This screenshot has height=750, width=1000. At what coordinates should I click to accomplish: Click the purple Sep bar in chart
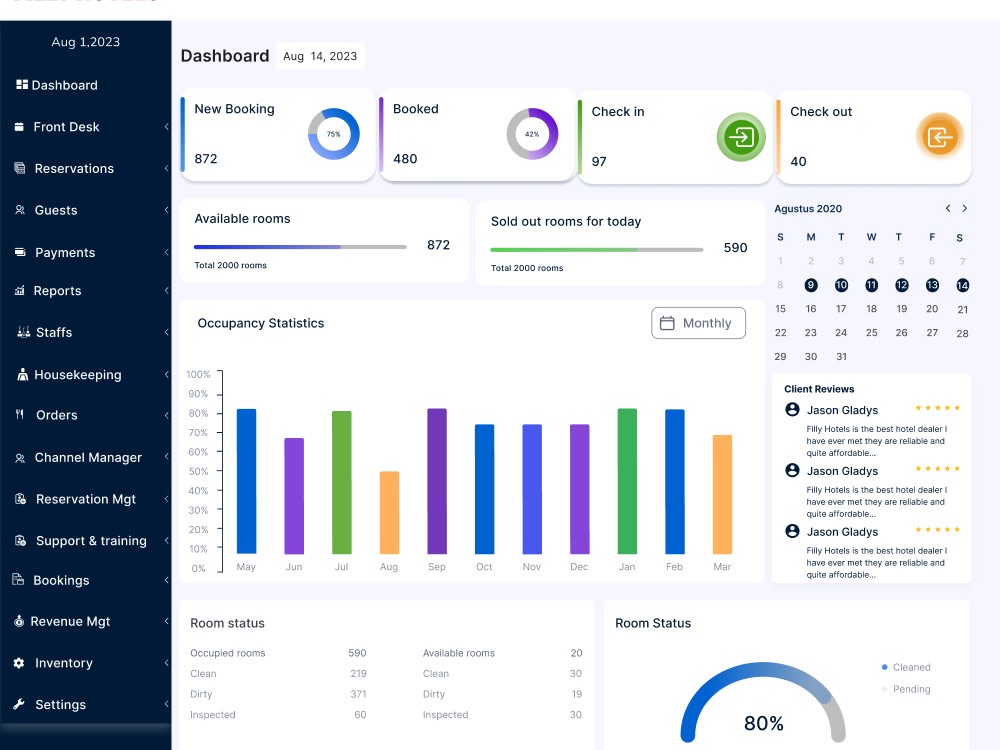(437, 482)
